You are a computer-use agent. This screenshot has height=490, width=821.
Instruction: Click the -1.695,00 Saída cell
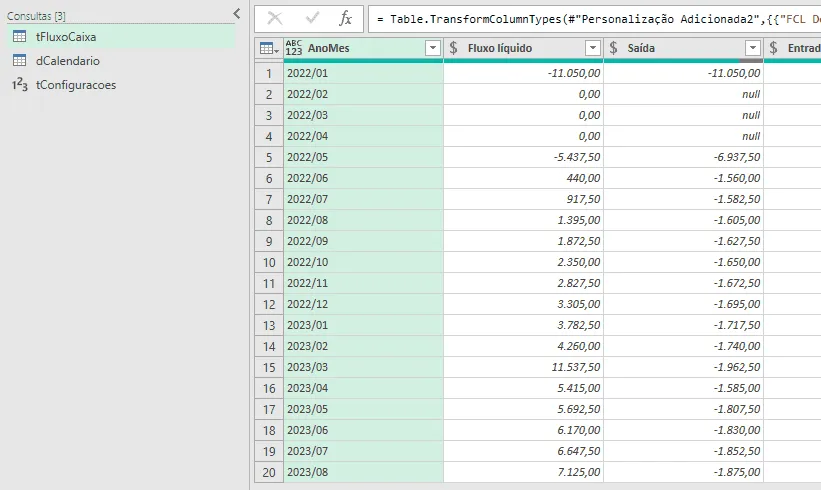683,304
